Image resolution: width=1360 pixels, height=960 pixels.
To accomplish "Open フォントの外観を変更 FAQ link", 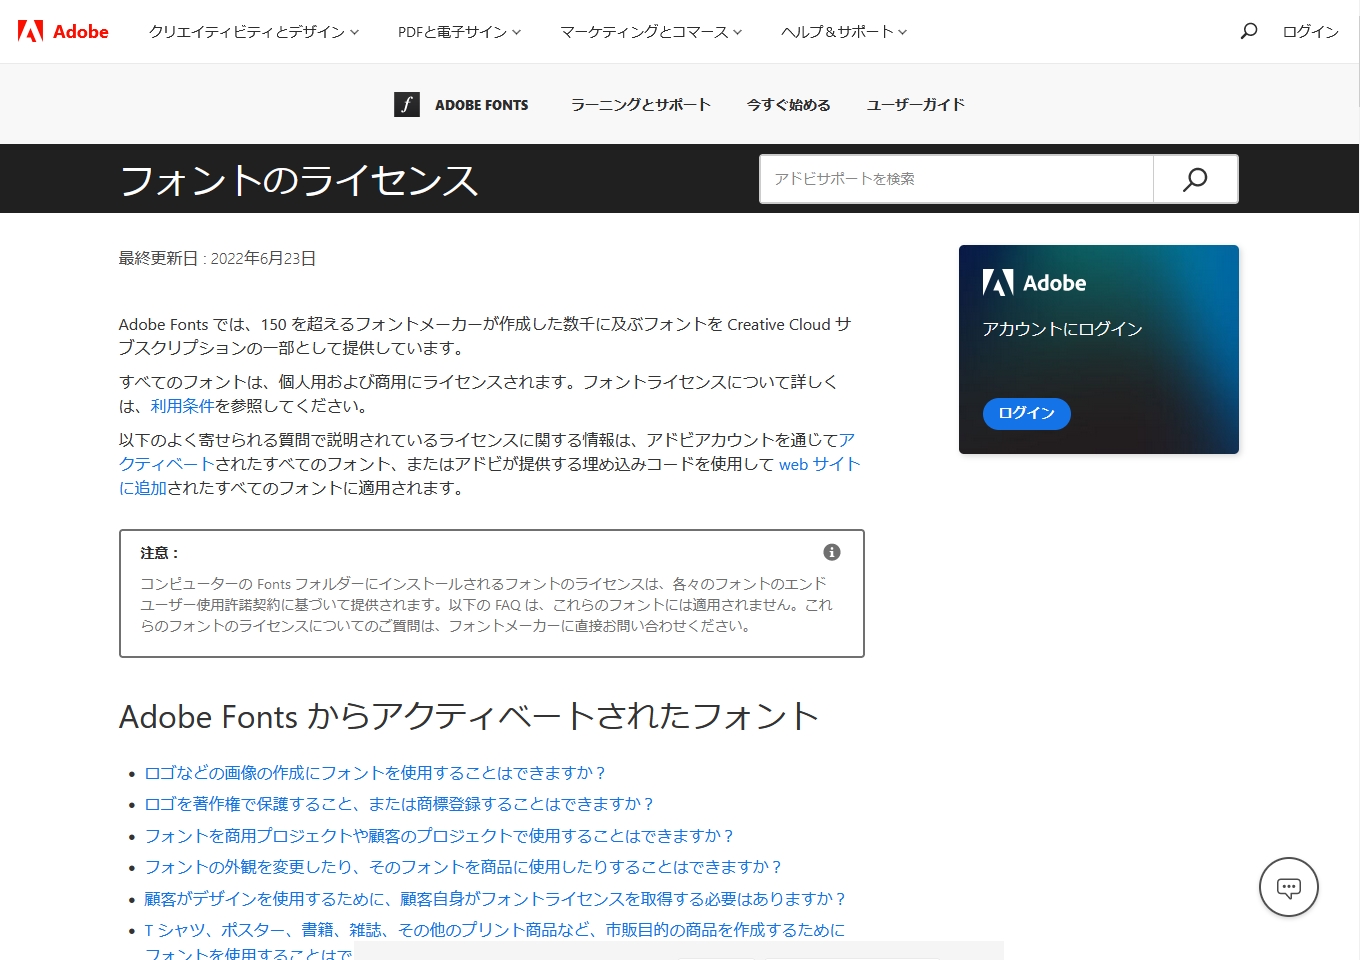I will coord(463,867).
